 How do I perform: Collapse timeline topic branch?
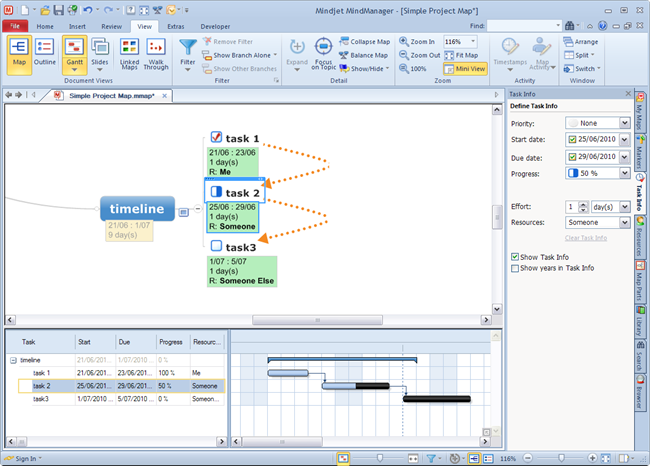[x=198, y=209]
